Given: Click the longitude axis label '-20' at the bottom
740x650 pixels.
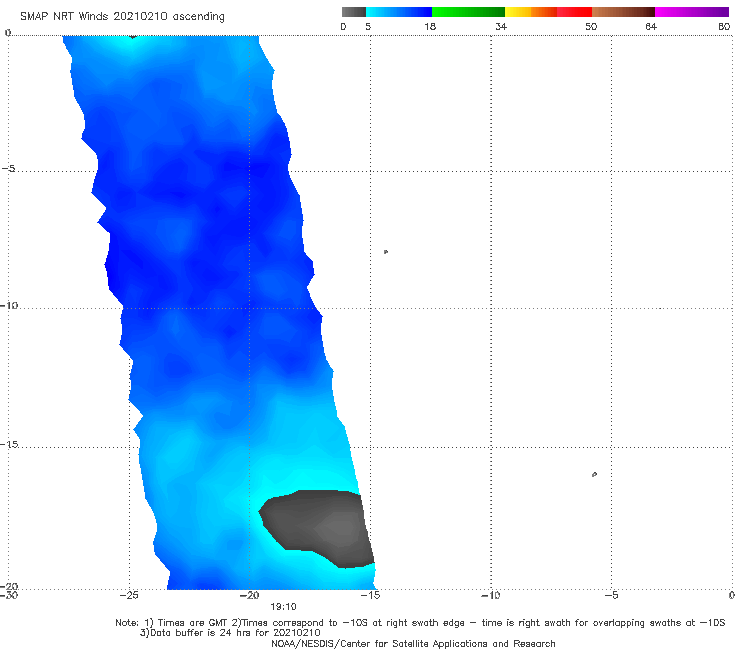Looking at the screenshot, I should point(250,595).
